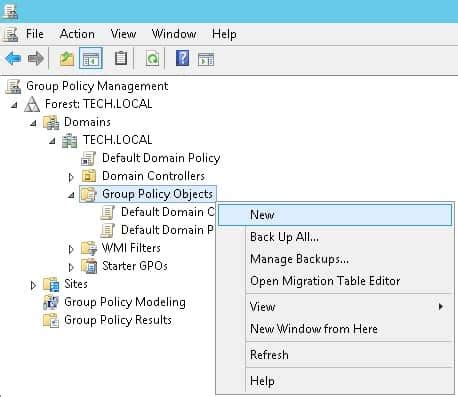The width and height of the screenshot is (458, 397).
Task: Choose Back Up All... from context menu
Action: pos(335,237)
